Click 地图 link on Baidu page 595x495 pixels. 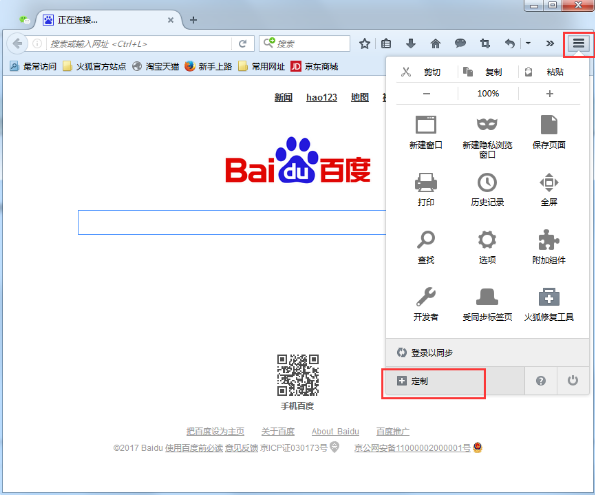coord(360,98)
